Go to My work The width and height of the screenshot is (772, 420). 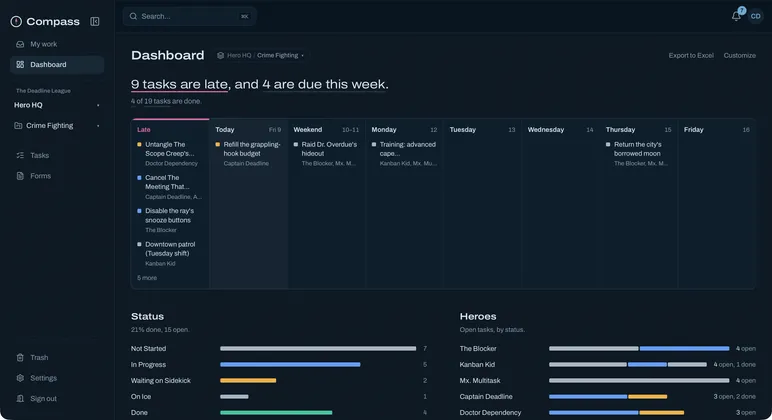(57, 44)
